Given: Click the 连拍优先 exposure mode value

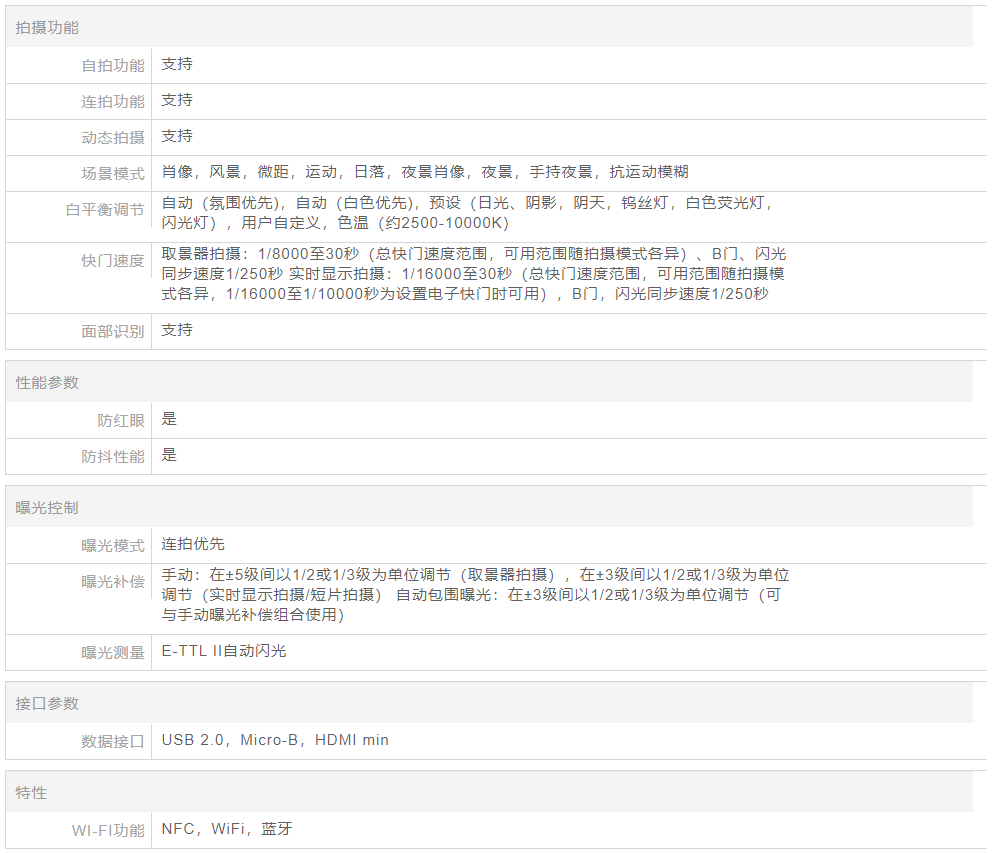Looking at the screenshot, I should (x=193, y=544).
